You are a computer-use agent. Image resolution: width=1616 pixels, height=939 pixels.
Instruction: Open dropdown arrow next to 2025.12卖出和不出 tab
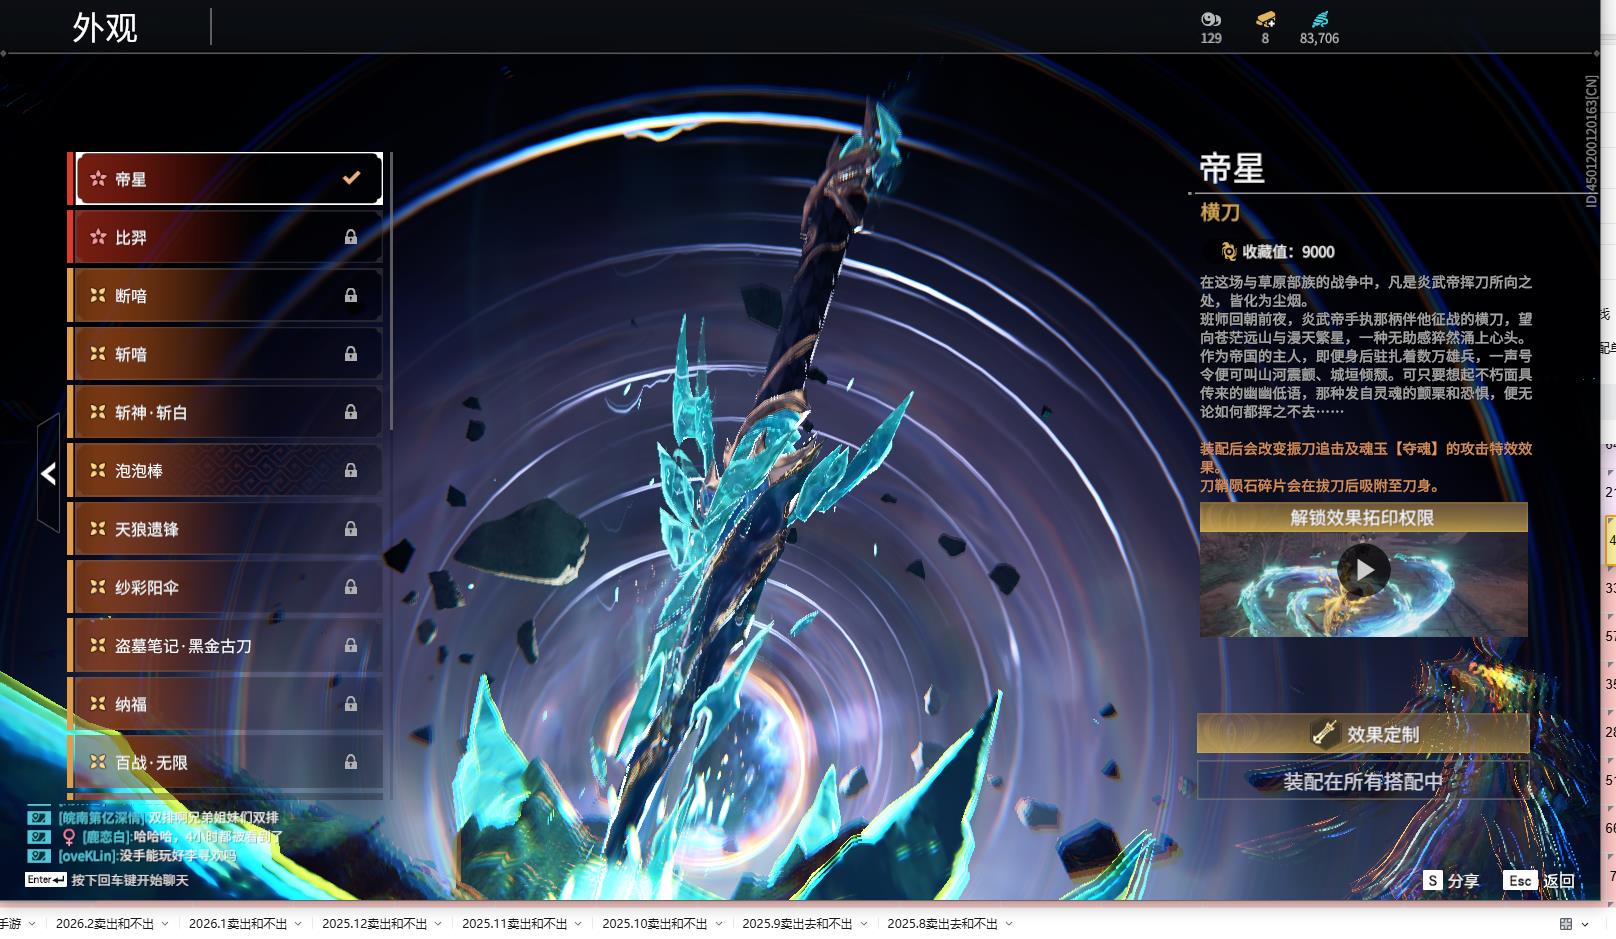click(x=438, y=924)
